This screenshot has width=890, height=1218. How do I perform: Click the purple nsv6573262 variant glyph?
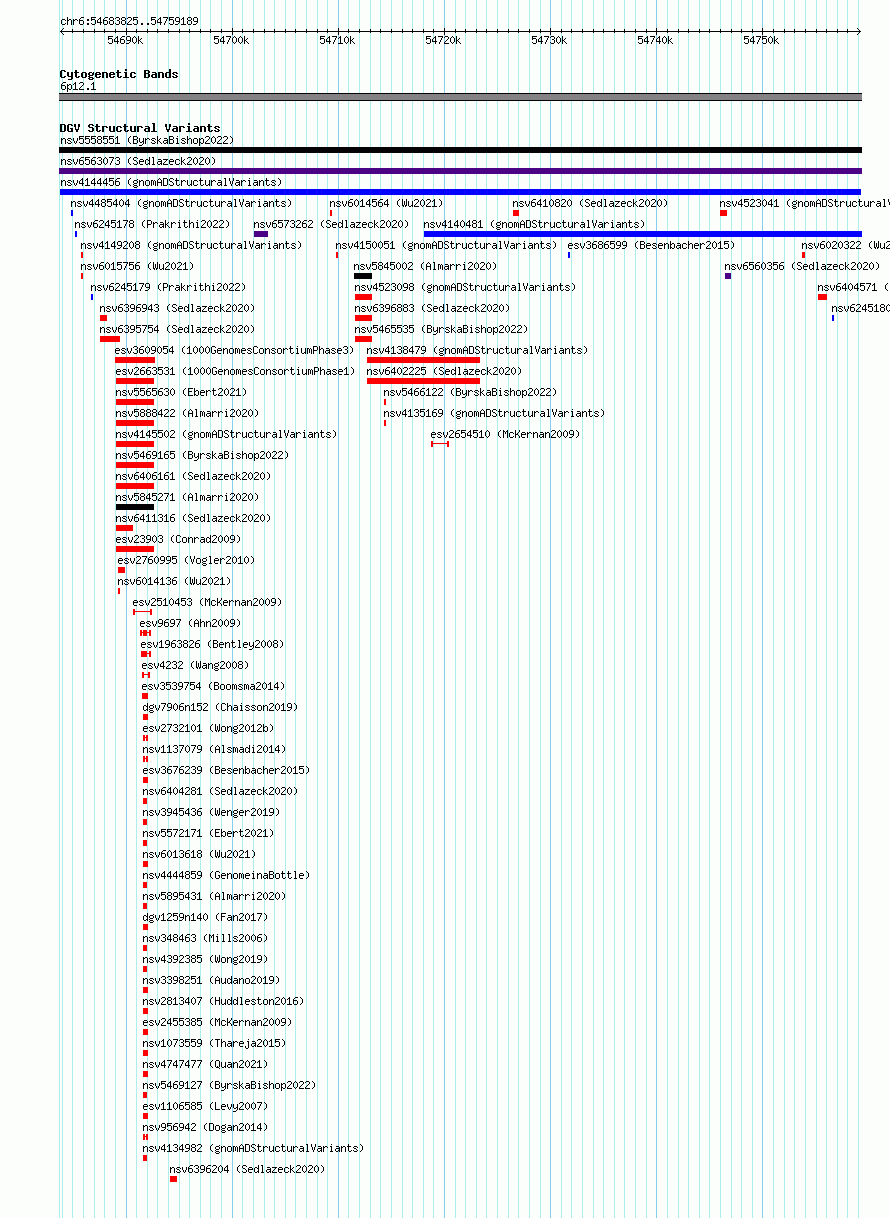tap(261, 234)
